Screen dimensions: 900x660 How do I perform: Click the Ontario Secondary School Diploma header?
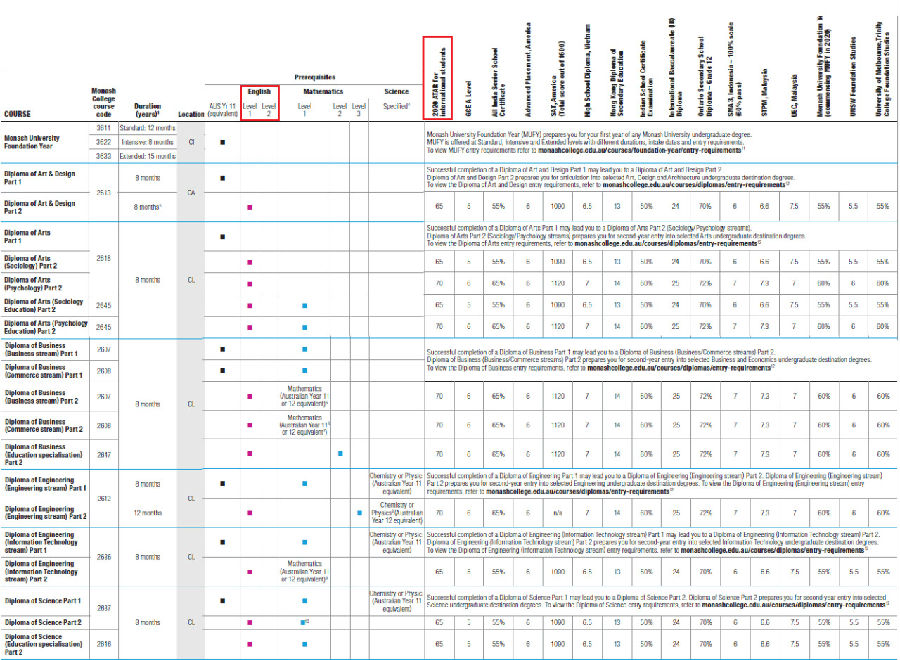tap(705, 77)
